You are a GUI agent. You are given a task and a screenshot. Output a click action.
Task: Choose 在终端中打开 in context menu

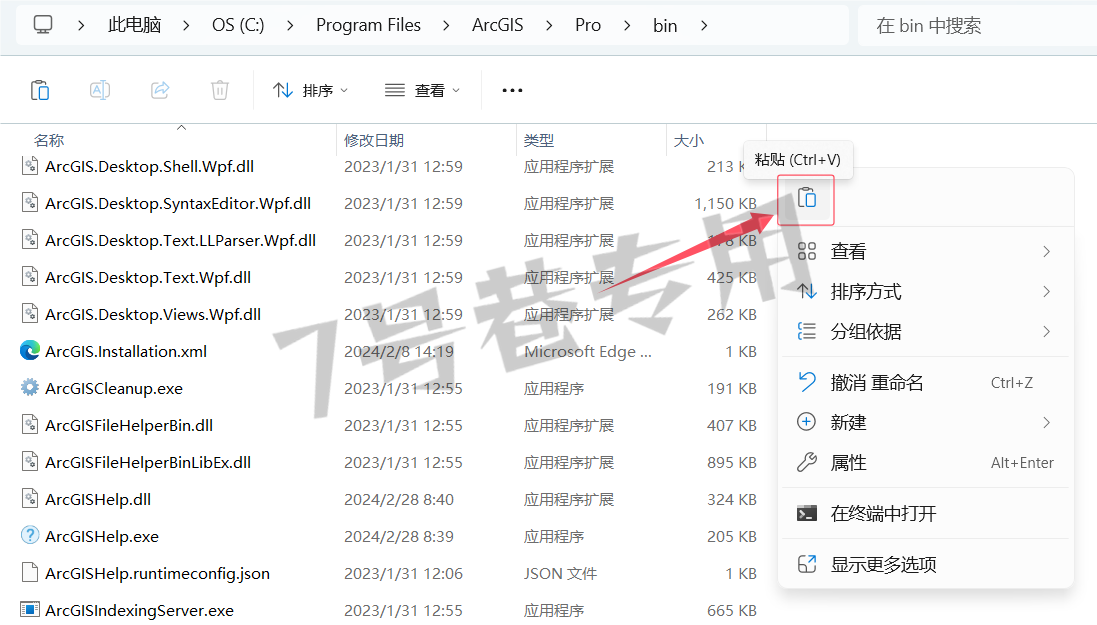tap(925, 513)
